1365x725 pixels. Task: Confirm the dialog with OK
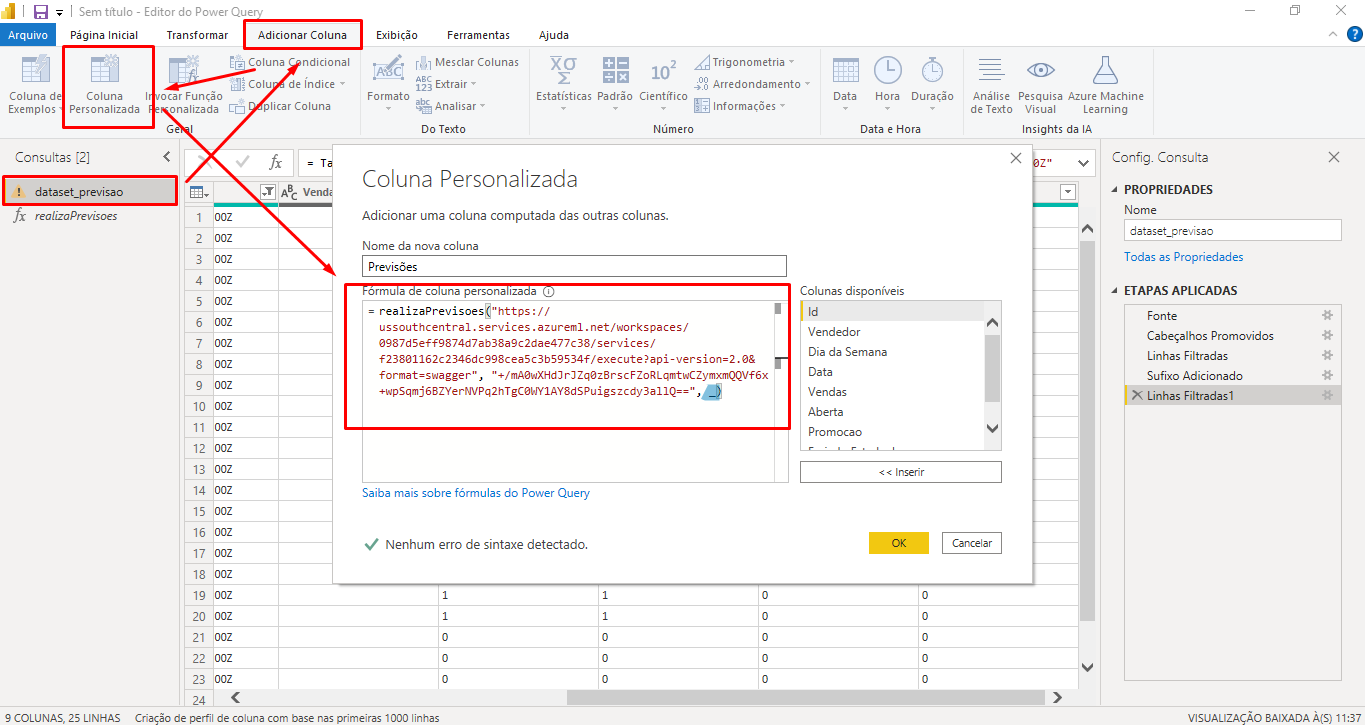click(899, 543)
